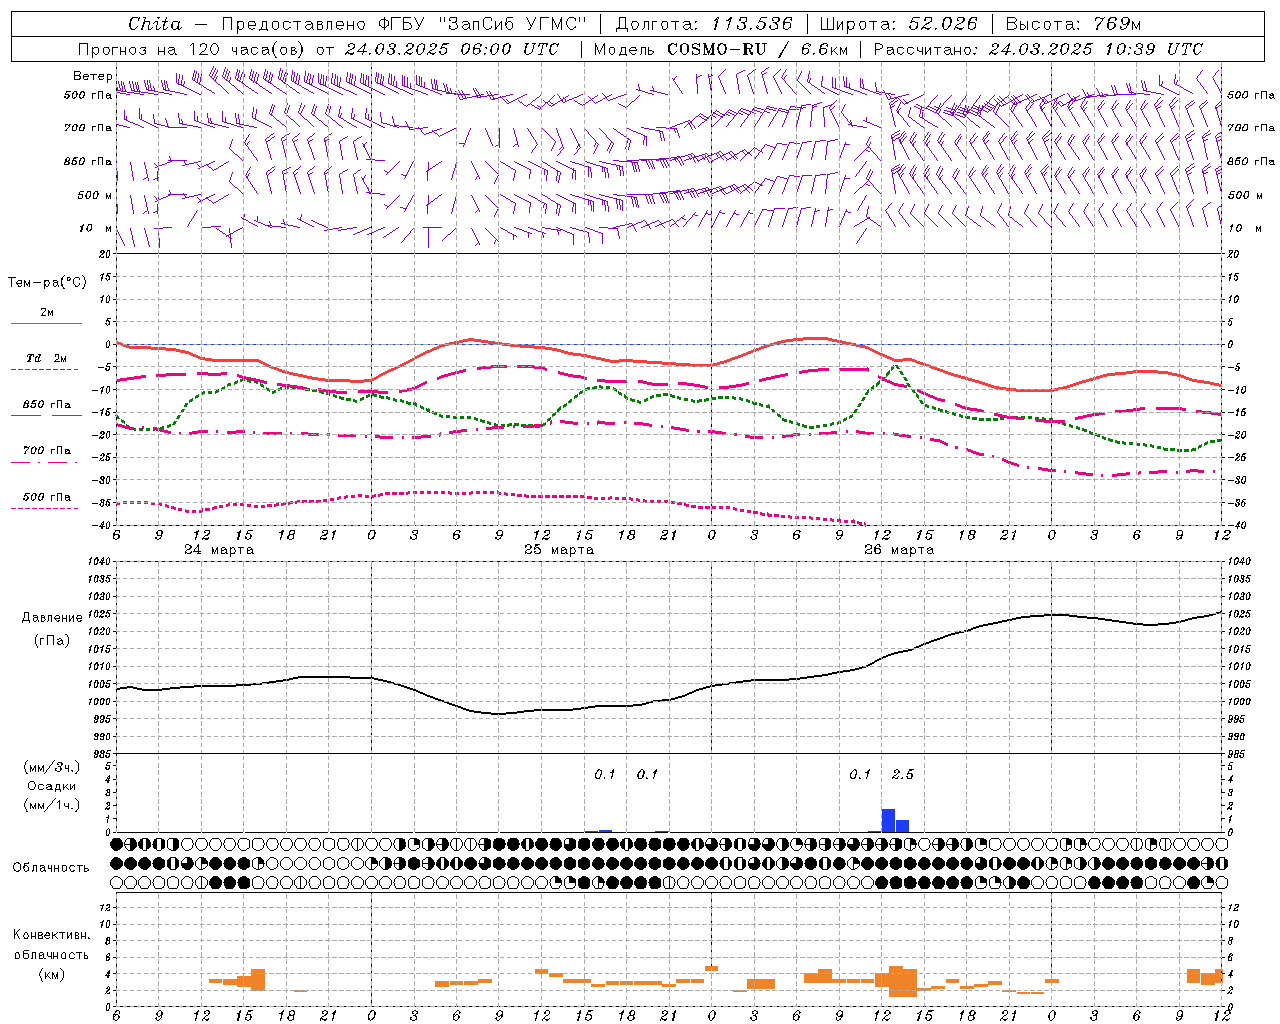
Task: Click the "(км)" convective height unit label
Action: click(x=52, y=974)
